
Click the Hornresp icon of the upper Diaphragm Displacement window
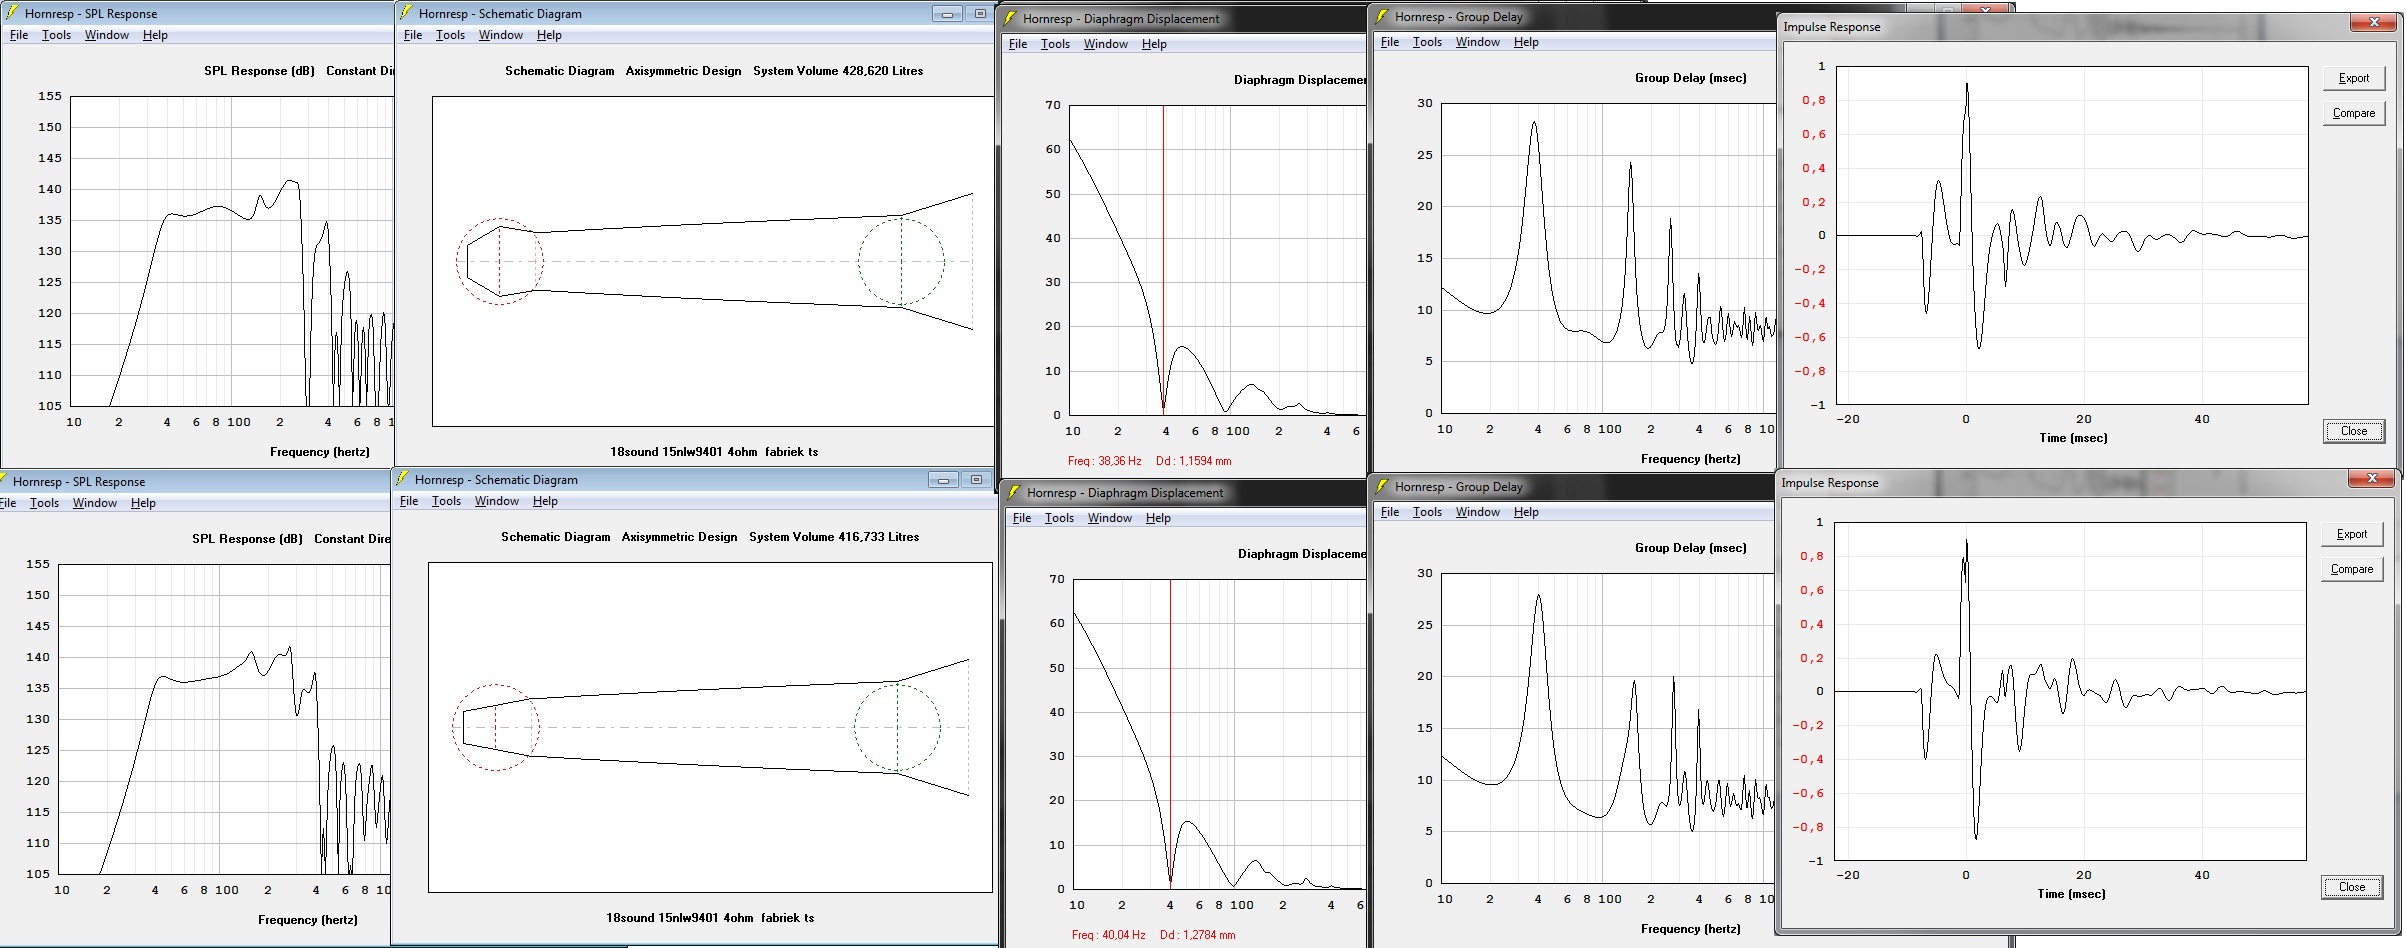(x=1010, y=19)
